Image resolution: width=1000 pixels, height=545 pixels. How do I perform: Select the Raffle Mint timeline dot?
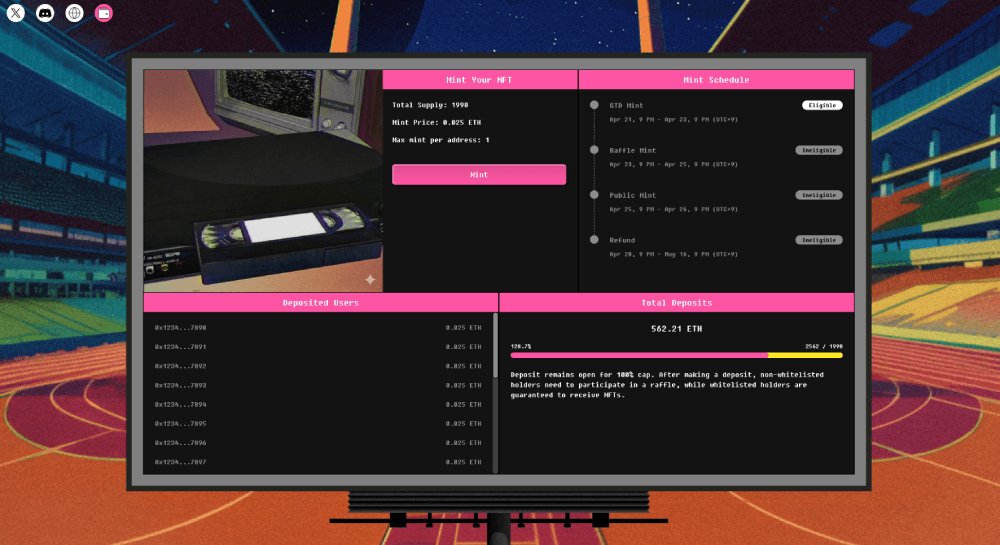tap(594, 150)
